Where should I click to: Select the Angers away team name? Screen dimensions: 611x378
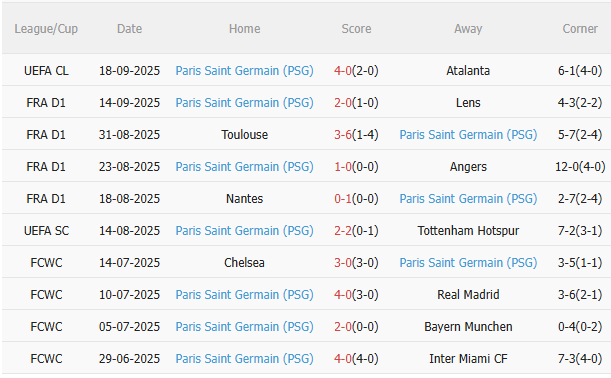click(x=468, y=166)
